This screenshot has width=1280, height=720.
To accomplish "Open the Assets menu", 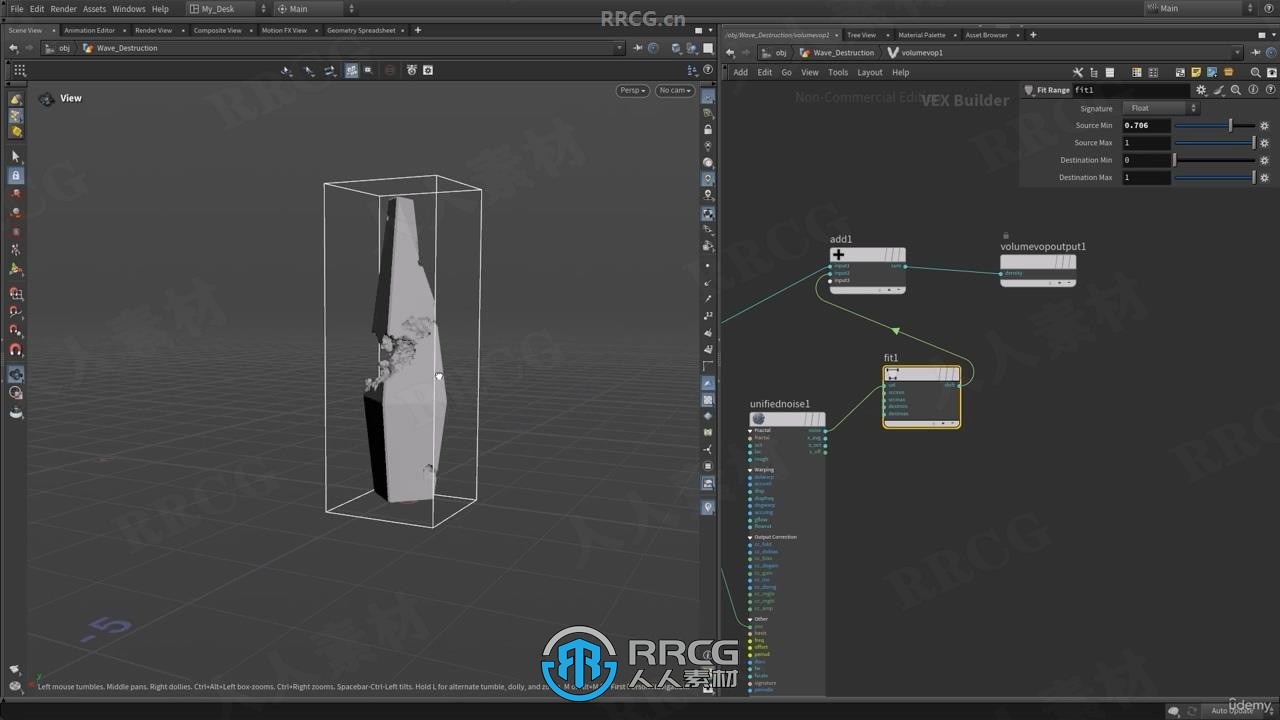I will tap(94, 8).
